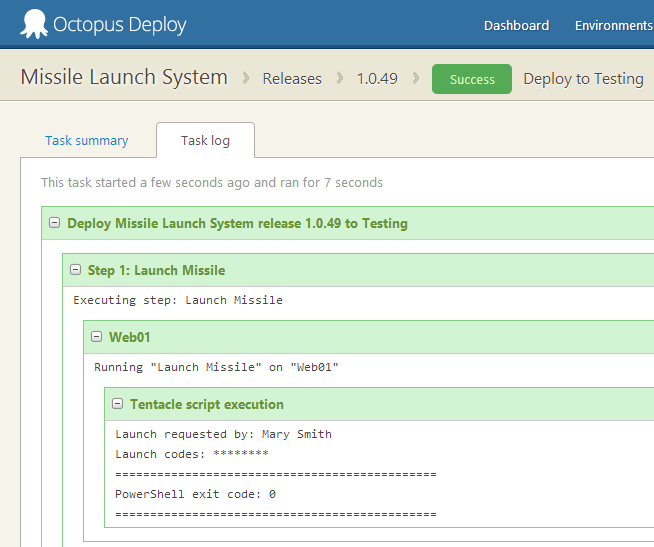Click 'Launch requested by: Mary Smith' line
Image resolution: width=654 pixels, height=547 pixels.
(x=223, y=434)
